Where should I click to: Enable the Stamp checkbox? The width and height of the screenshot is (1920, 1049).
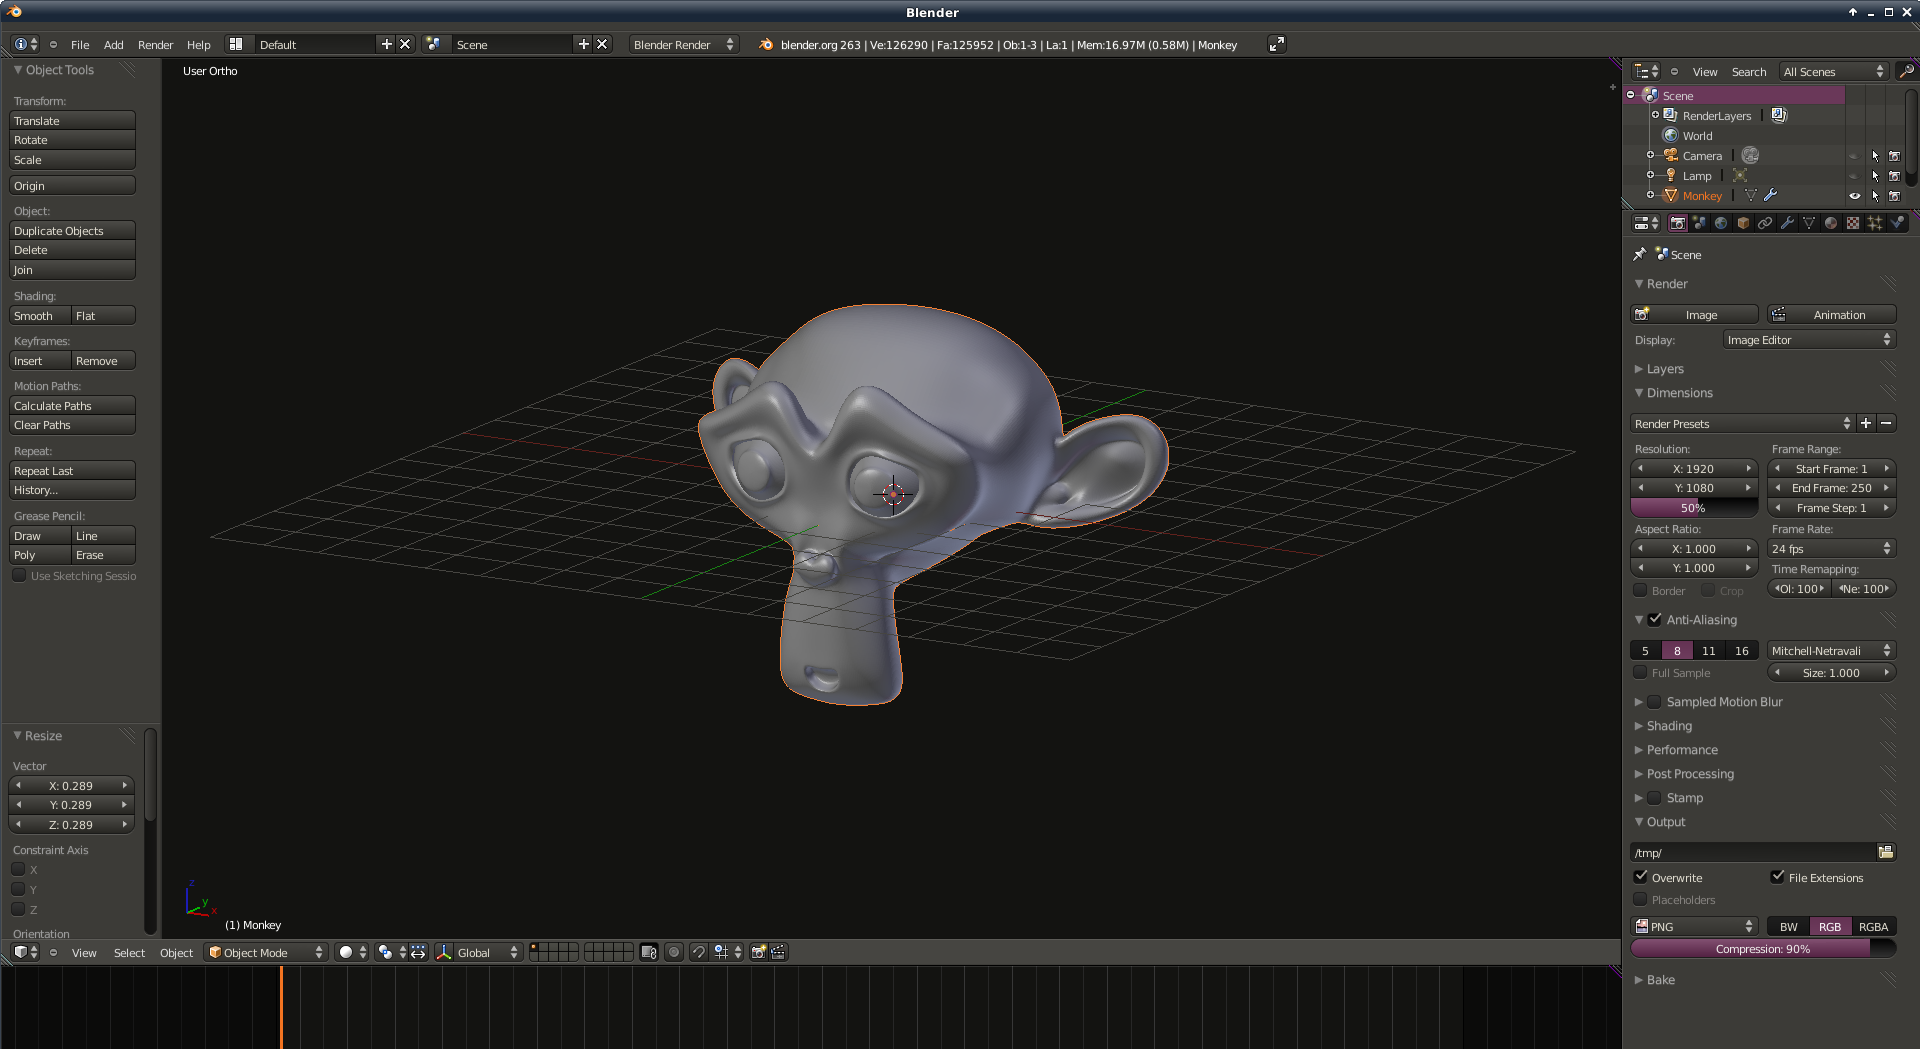1654,798
